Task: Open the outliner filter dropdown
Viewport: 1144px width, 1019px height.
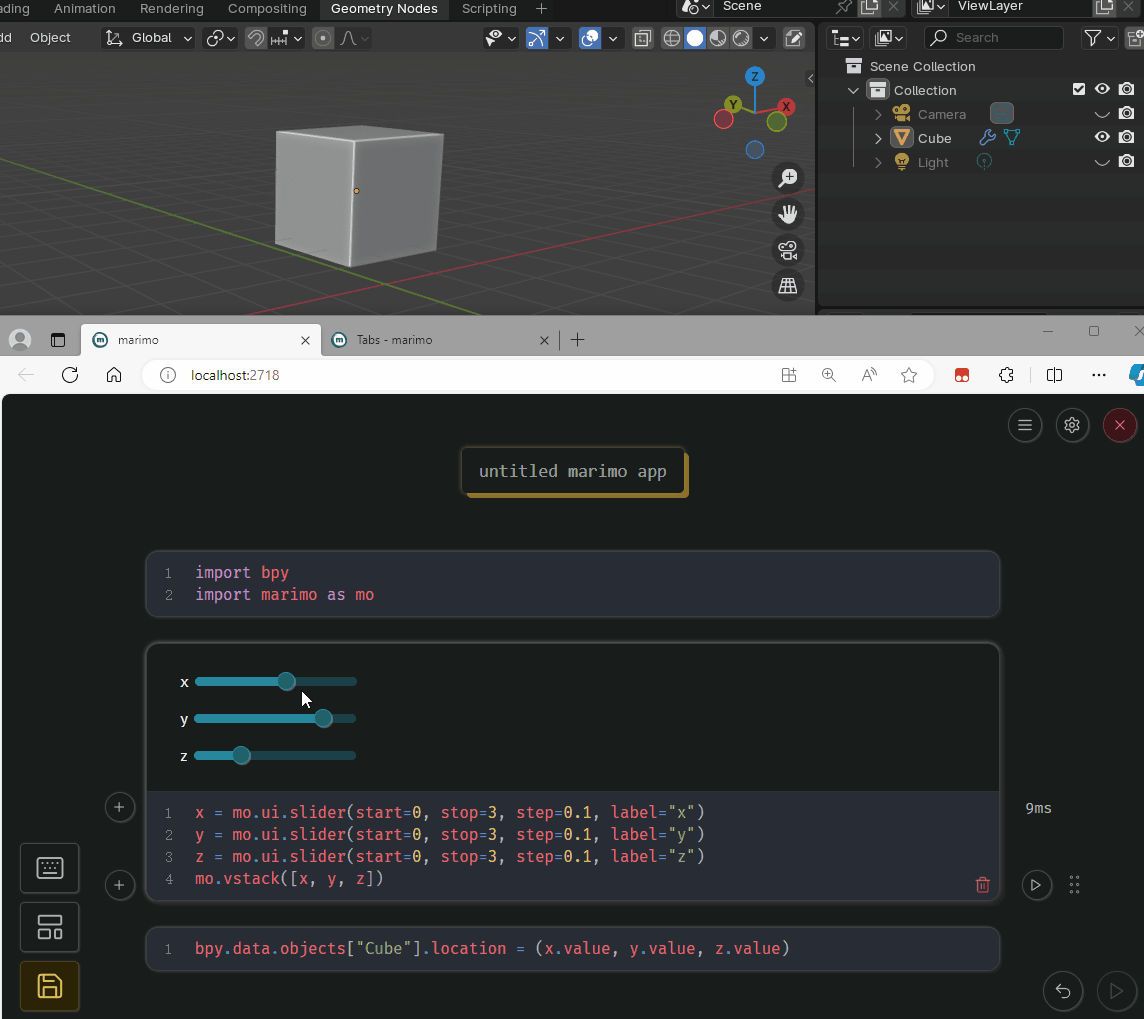Action: tap(1099, 38)
